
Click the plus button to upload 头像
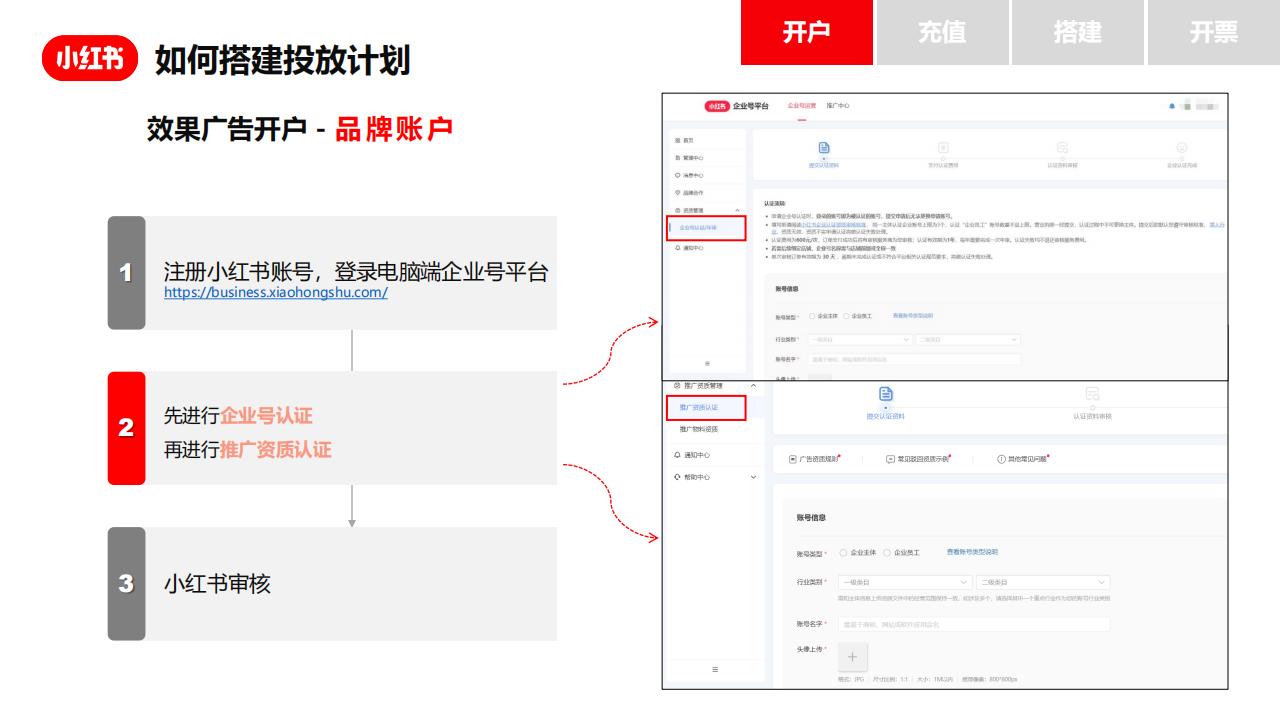click(x=853, y=657)
